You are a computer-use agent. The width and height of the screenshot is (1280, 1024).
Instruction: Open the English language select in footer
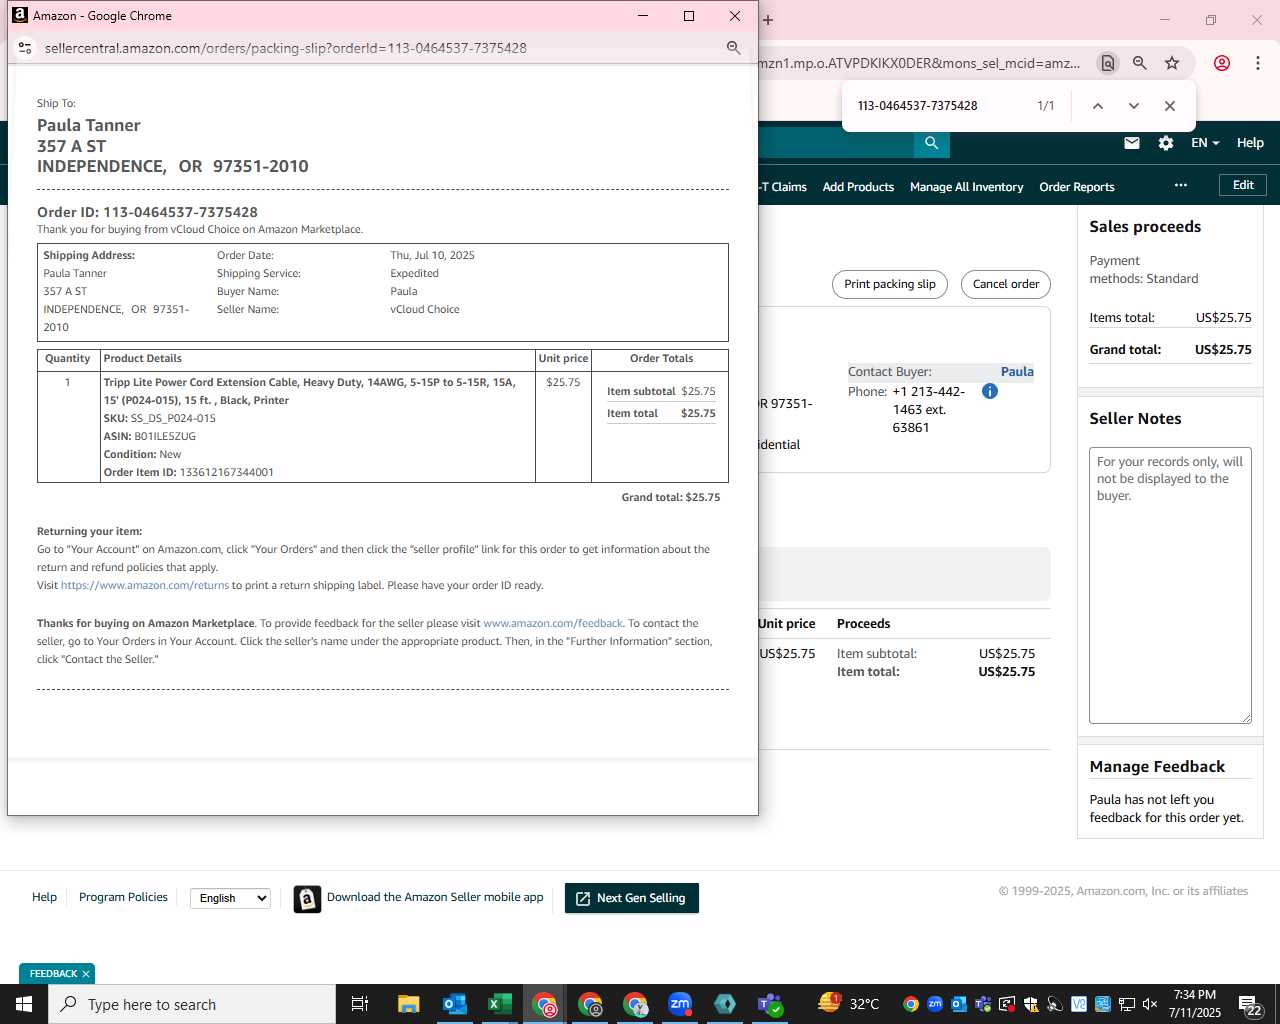[x=230, y=898]
